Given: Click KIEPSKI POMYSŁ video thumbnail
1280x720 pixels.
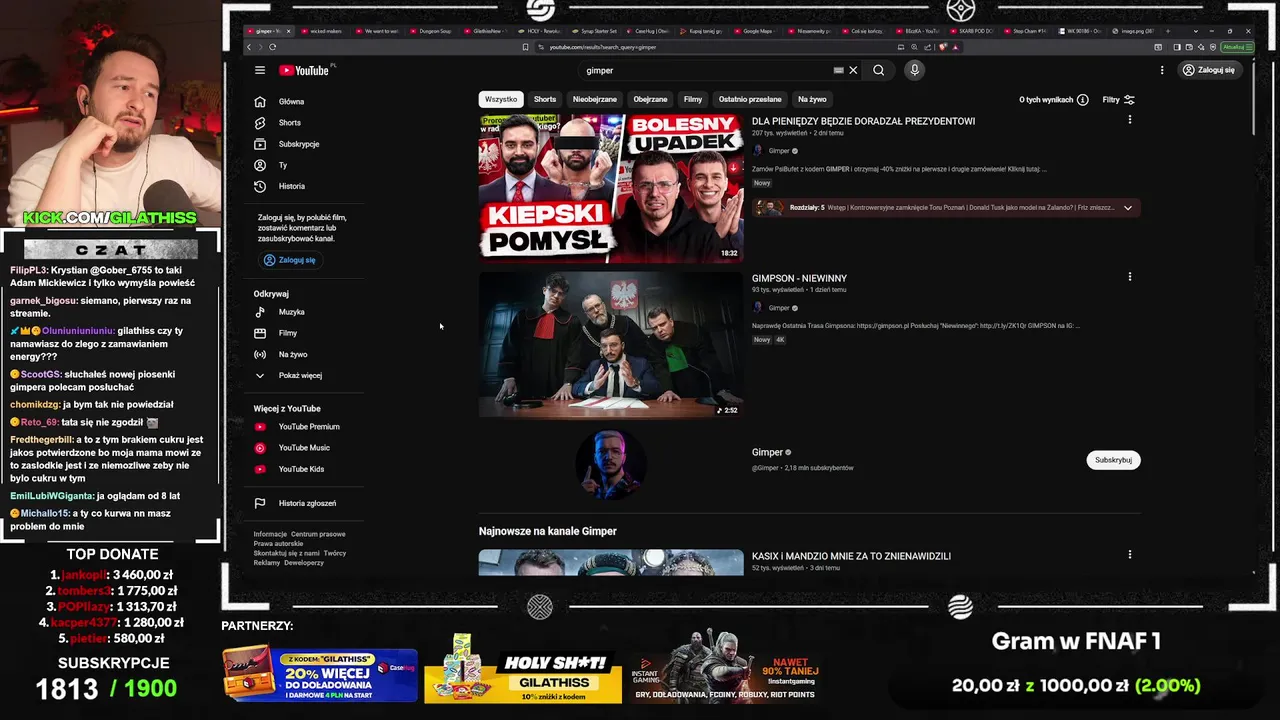Looking at the screenshot, I should point(611,188).
